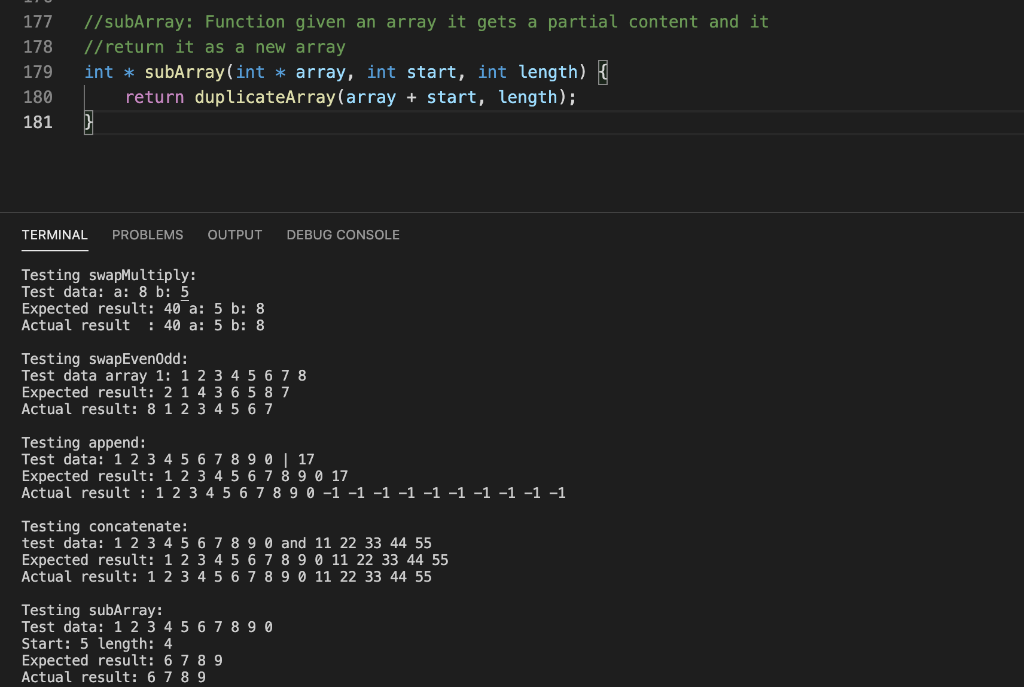The height and width of the screenshot is (687, 1024).
Task: Click line number 179 in the gutter
Action: tap(39, 71)
